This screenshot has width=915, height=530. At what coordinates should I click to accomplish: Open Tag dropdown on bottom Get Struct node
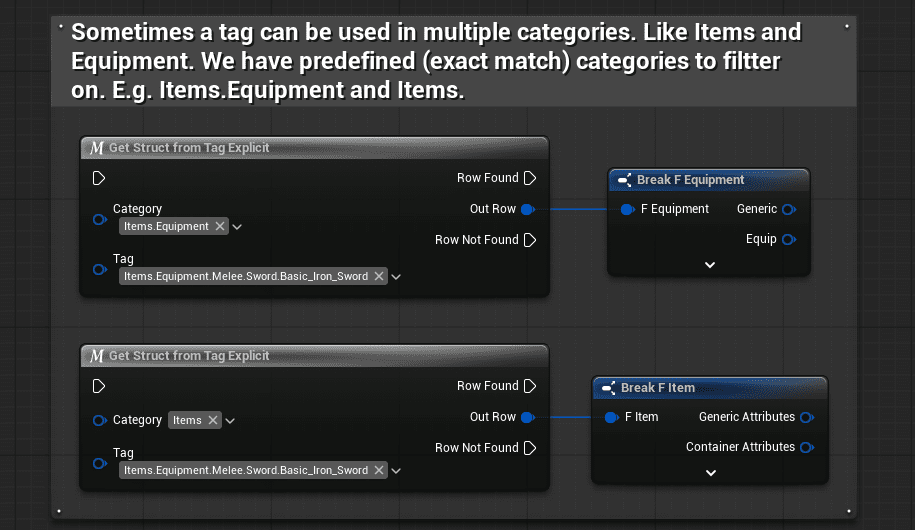point(396,470)
